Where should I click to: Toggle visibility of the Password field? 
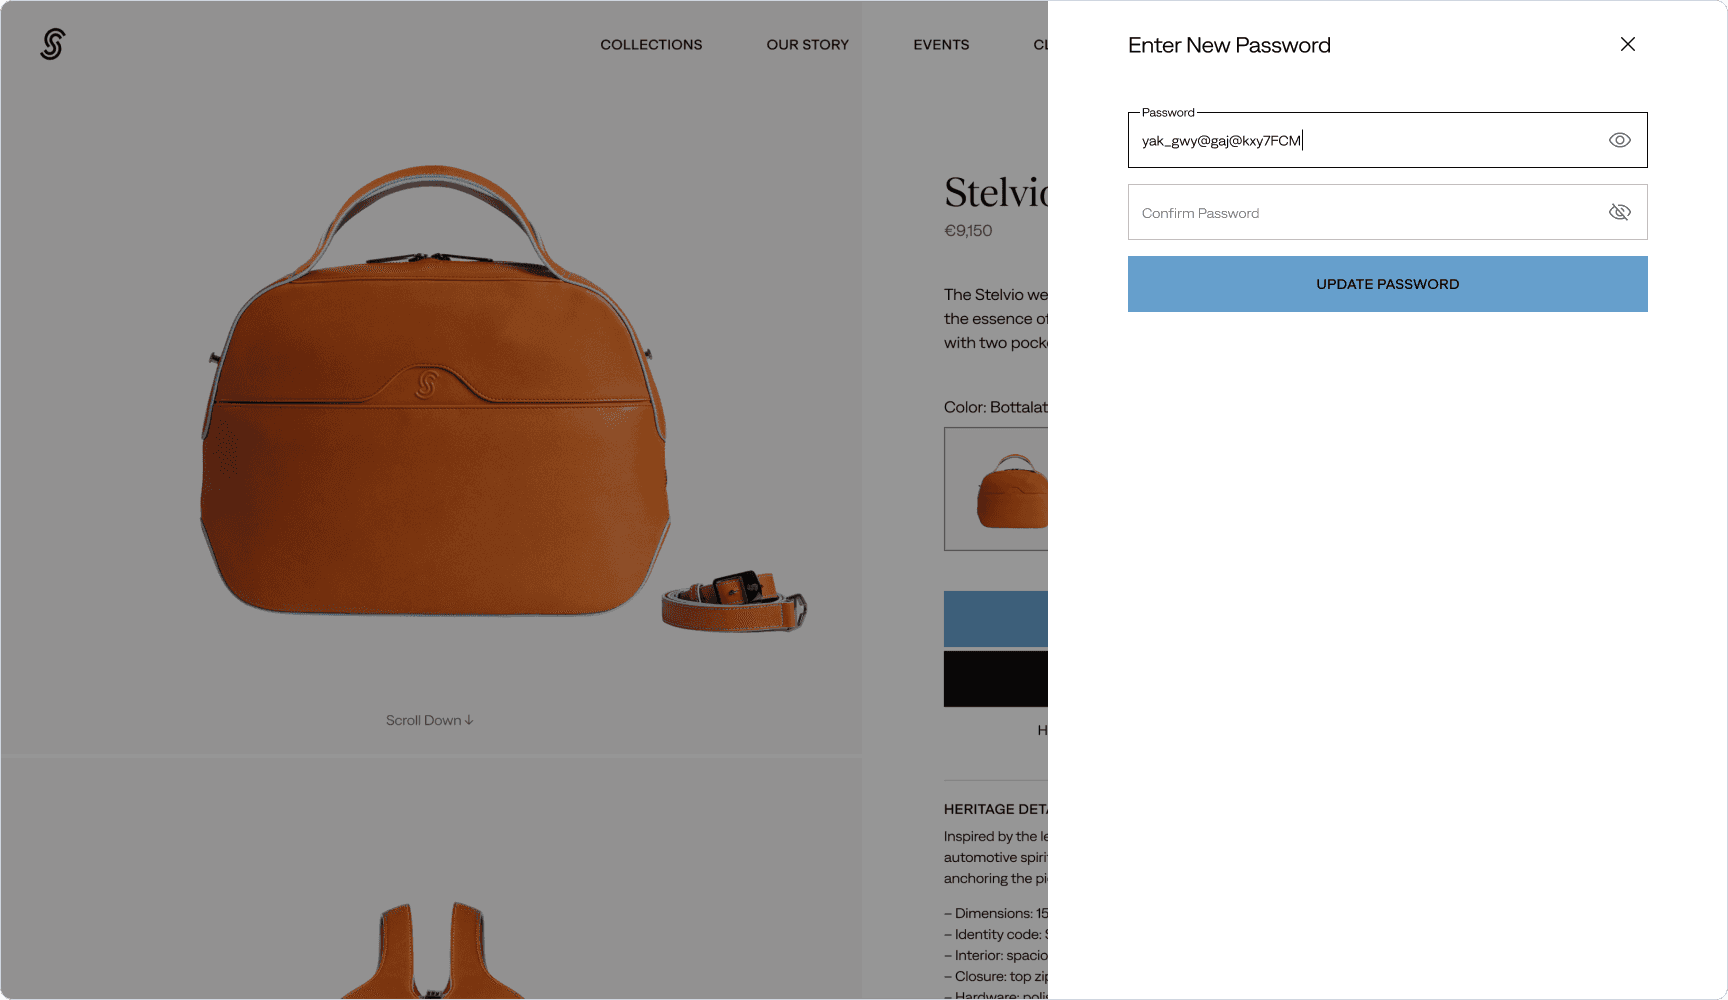click(1619, 140)
